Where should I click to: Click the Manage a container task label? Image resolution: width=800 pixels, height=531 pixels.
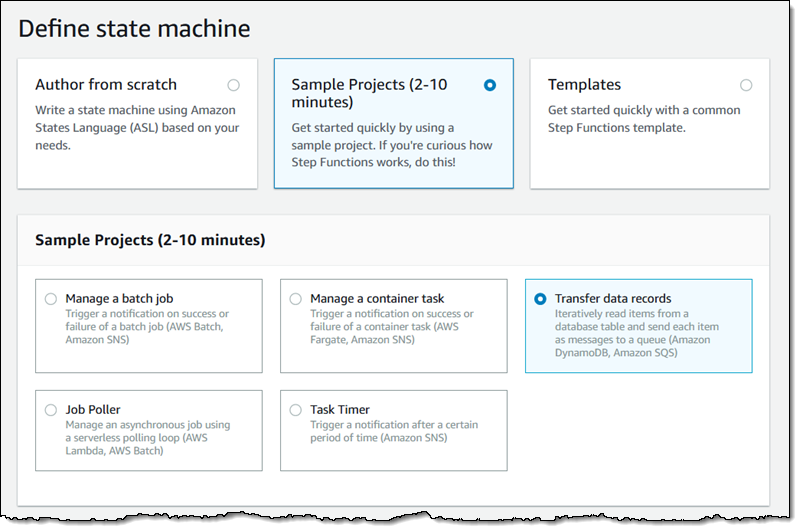pos(377,298)
